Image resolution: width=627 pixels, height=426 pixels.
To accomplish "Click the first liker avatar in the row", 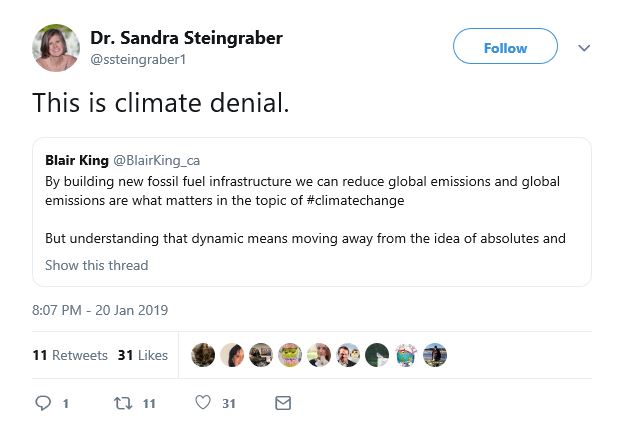I will coord(203,355).
